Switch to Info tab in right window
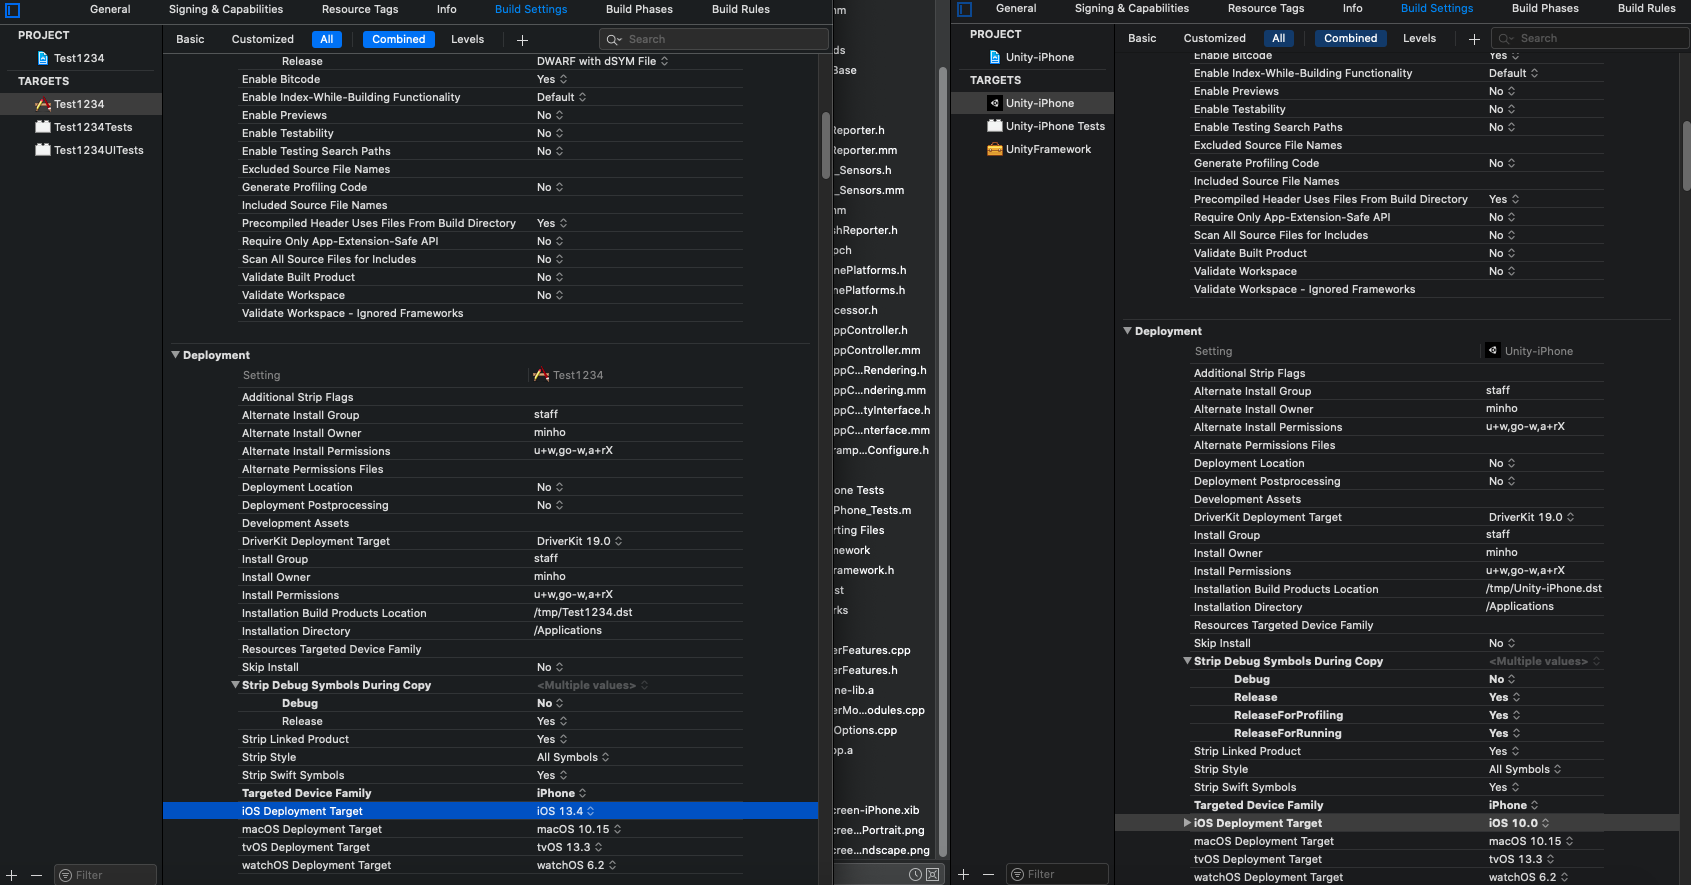The height and width of the screenshot is (885, 1691). click(1352, 8)
